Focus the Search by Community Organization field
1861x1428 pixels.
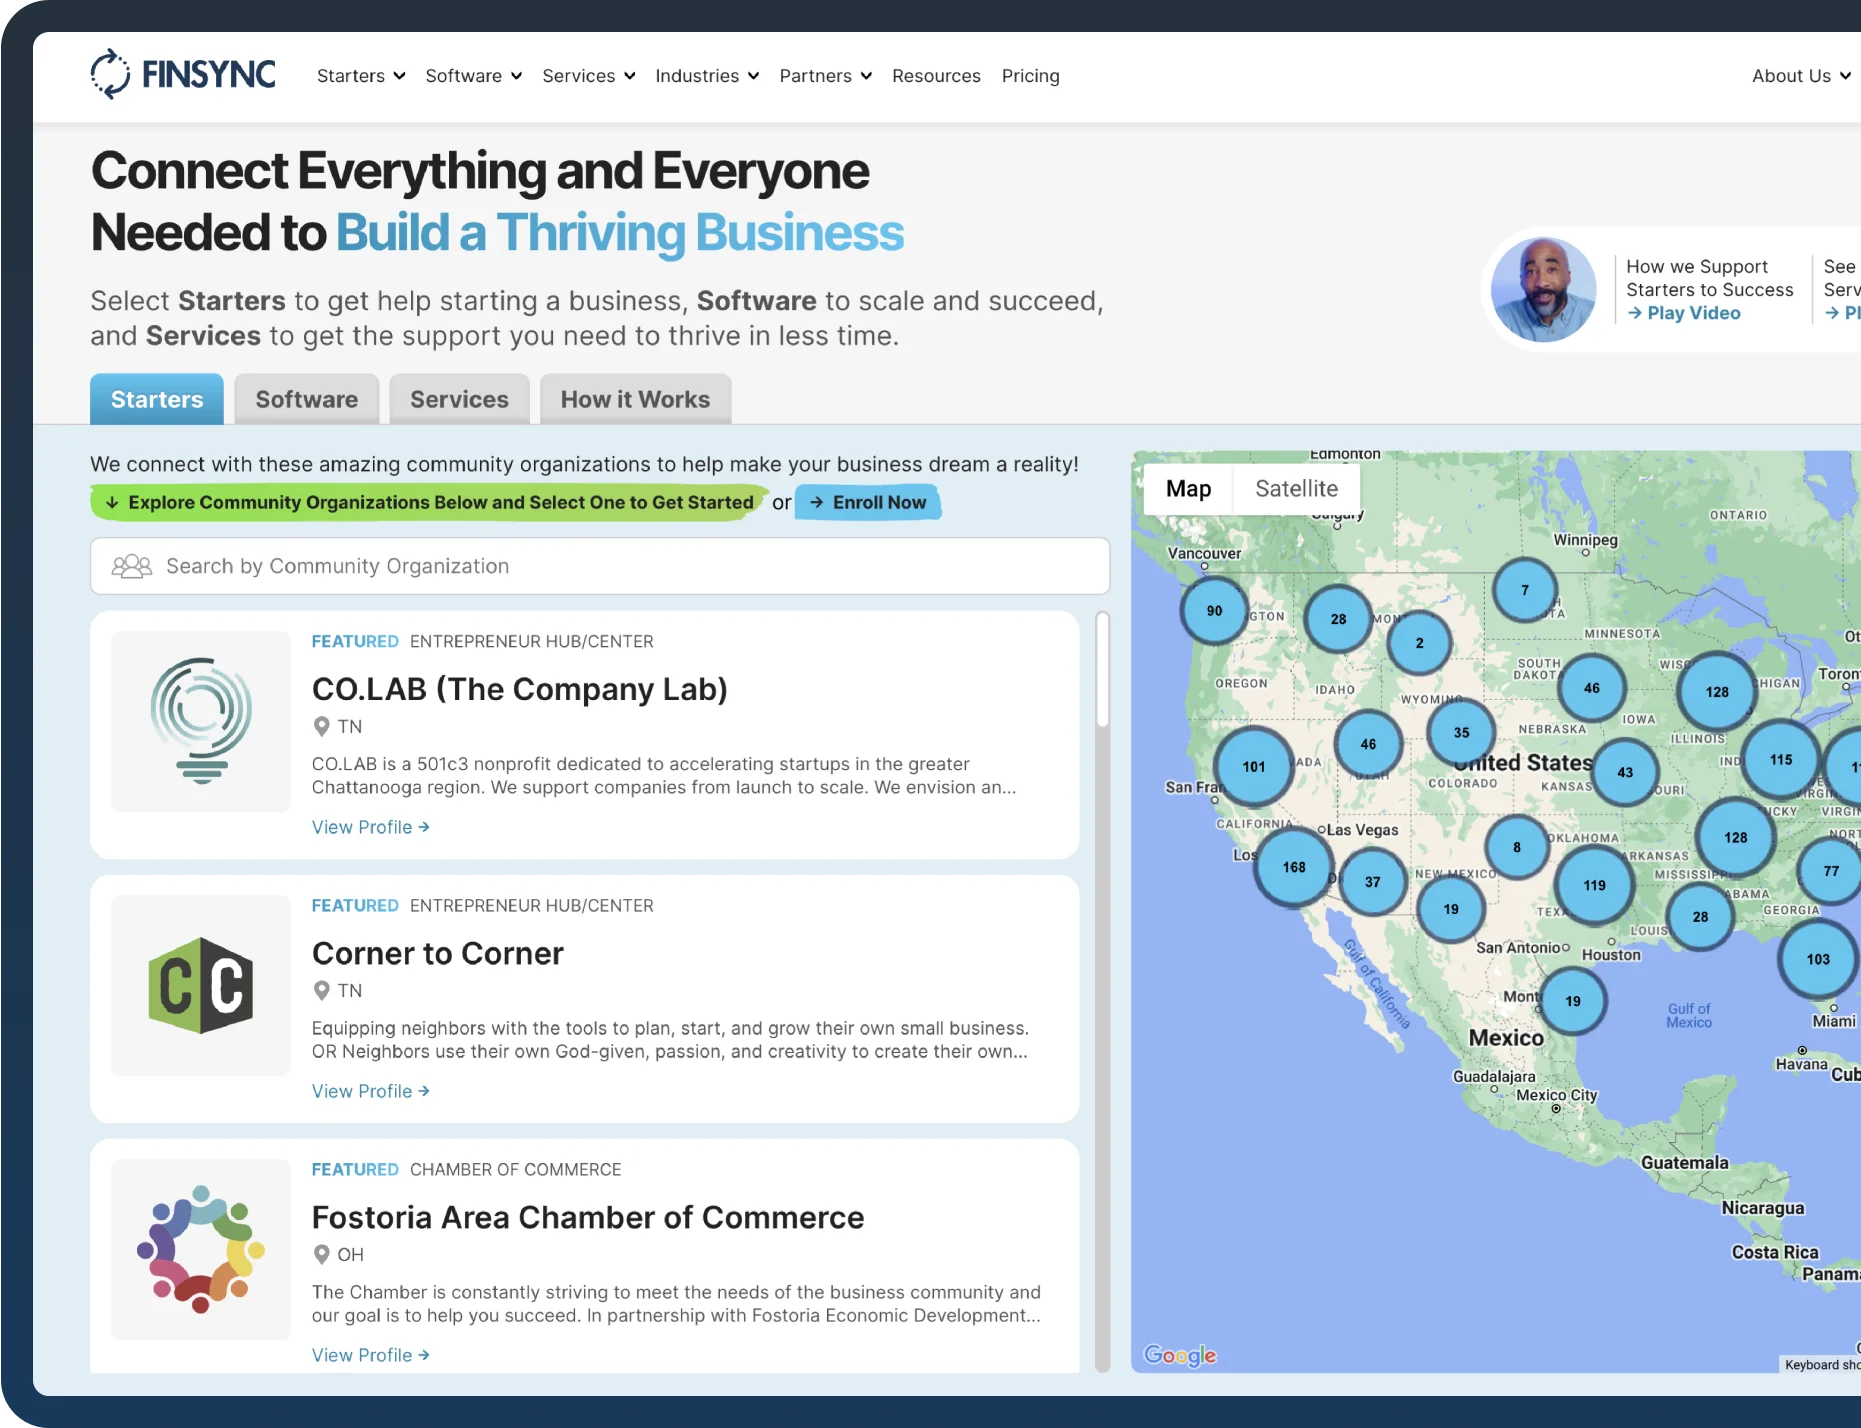coord(600,566)
